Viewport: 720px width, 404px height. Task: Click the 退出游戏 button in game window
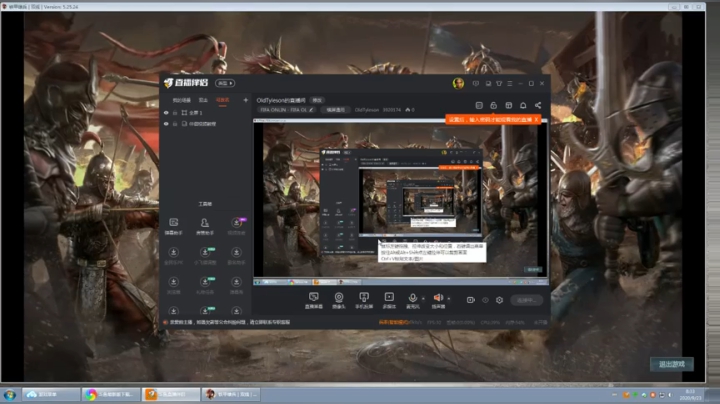pos(672,364)
